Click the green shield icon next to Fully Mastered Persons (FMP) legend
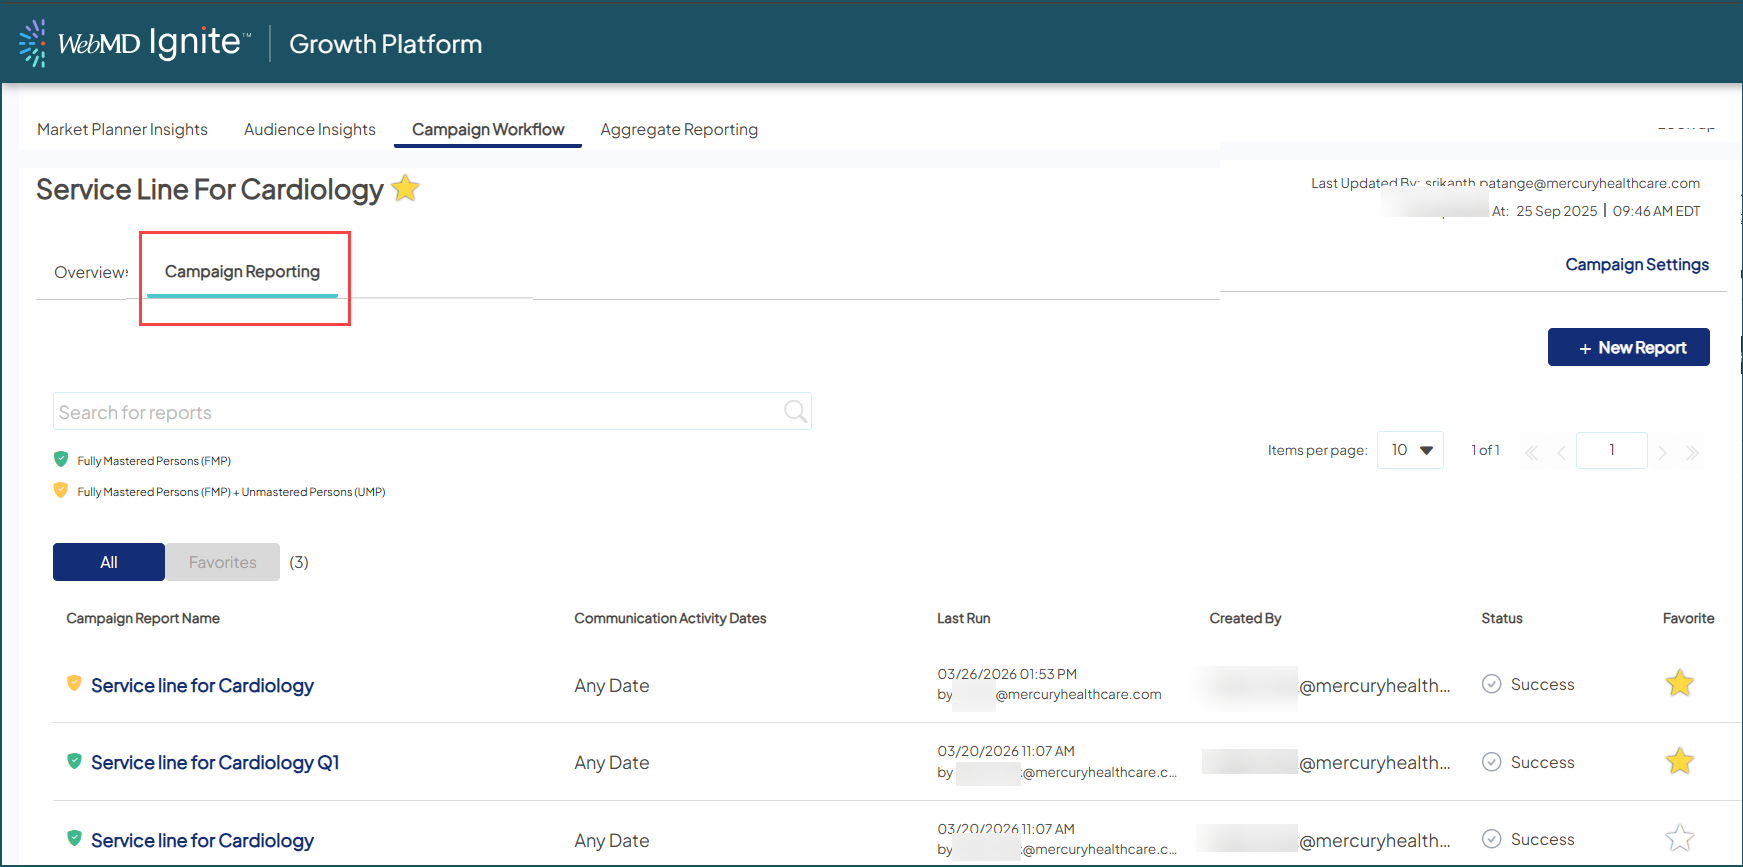This screenshot has width=1743, height=867. tap(61, 459)
